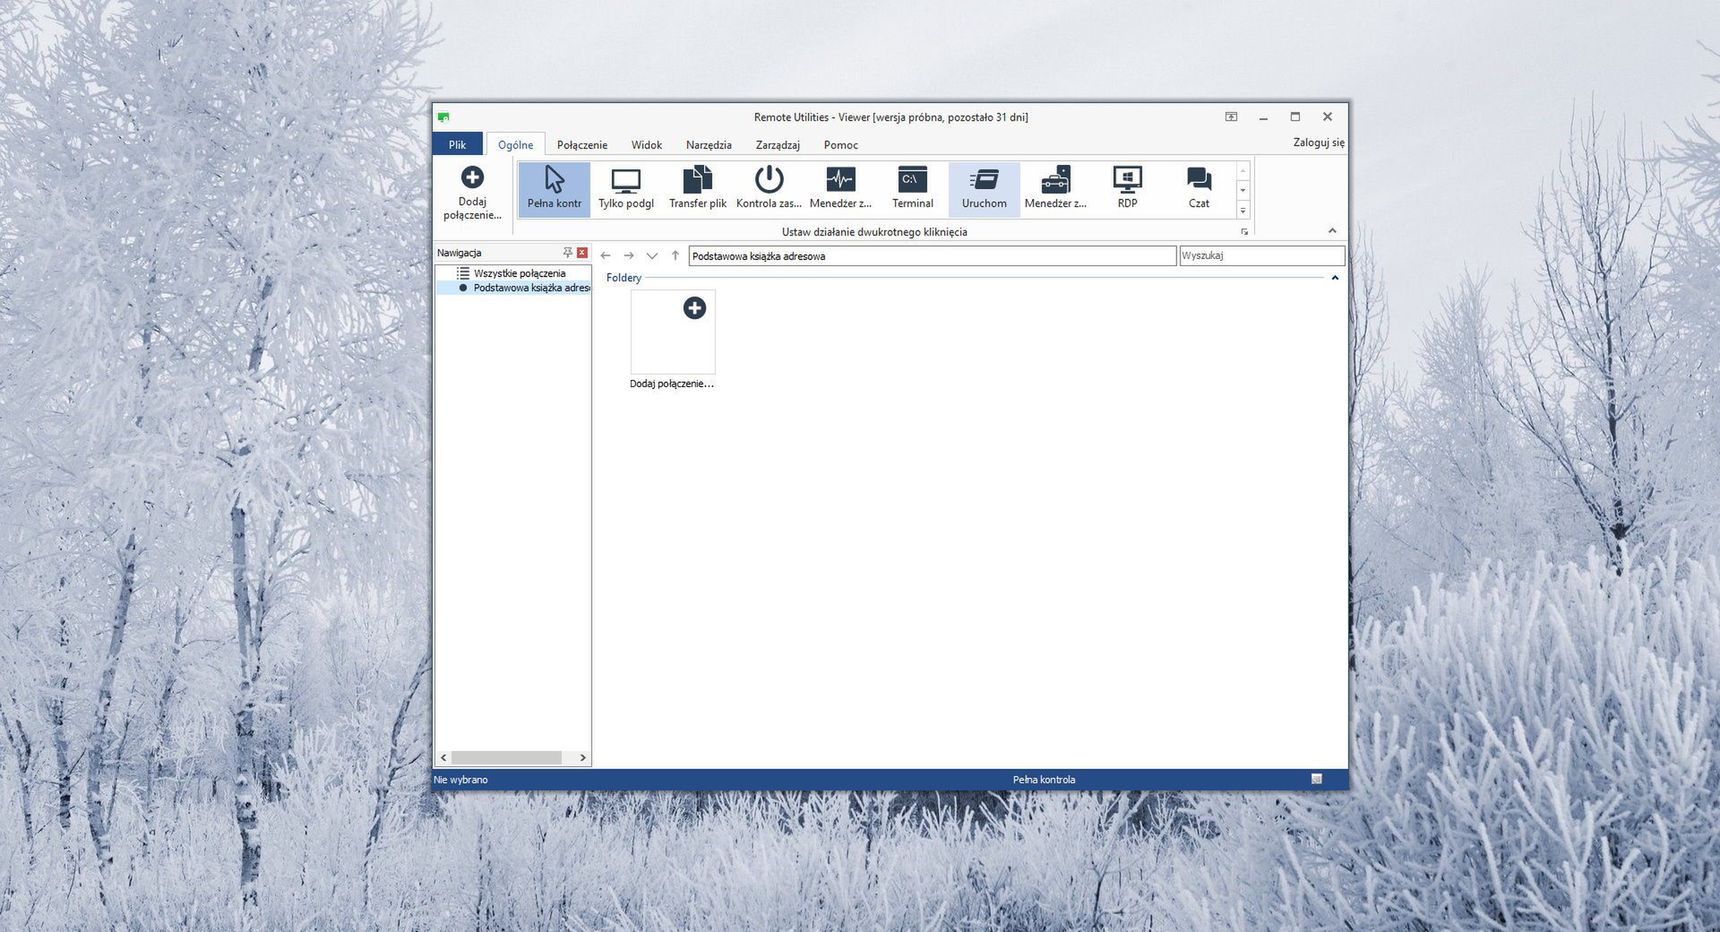Open the Widok tab
Screen dimensions: 1720x932
click(646, 145)
